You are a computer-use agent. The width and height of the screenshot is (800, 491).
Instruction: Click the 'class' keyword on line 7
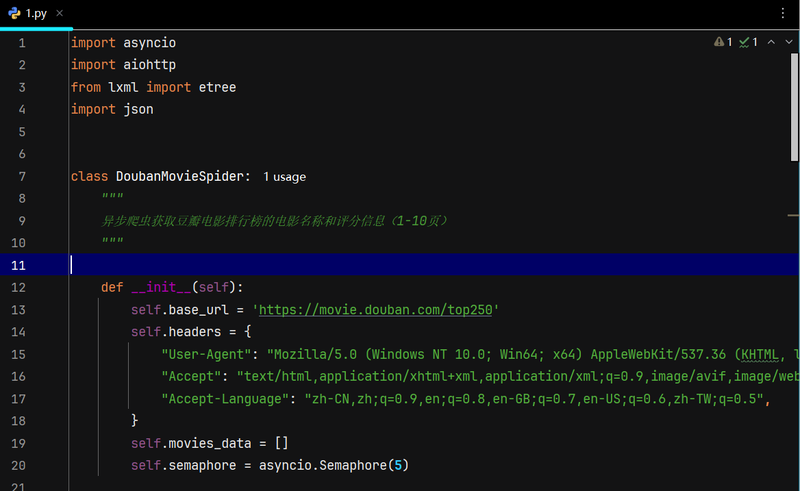(x=89, y=177)
